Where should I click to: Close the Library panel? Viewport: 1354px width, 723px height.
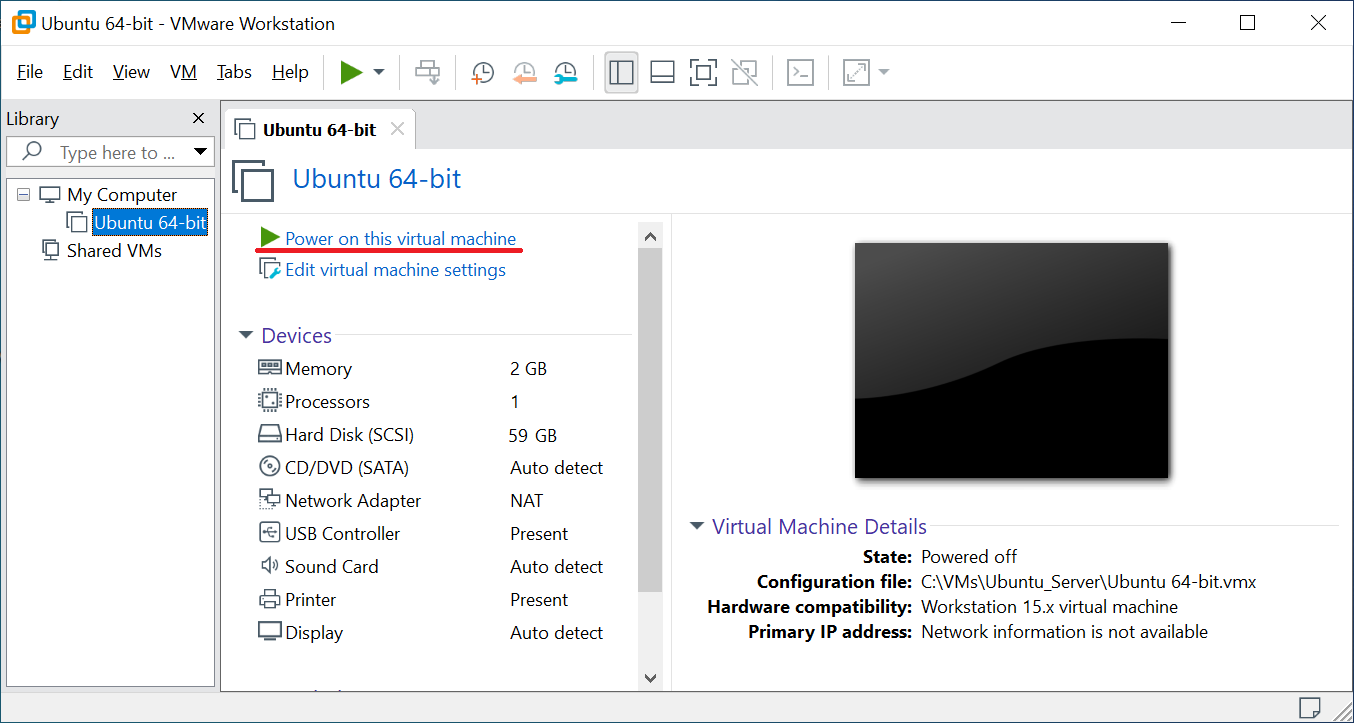pos(198,118)
